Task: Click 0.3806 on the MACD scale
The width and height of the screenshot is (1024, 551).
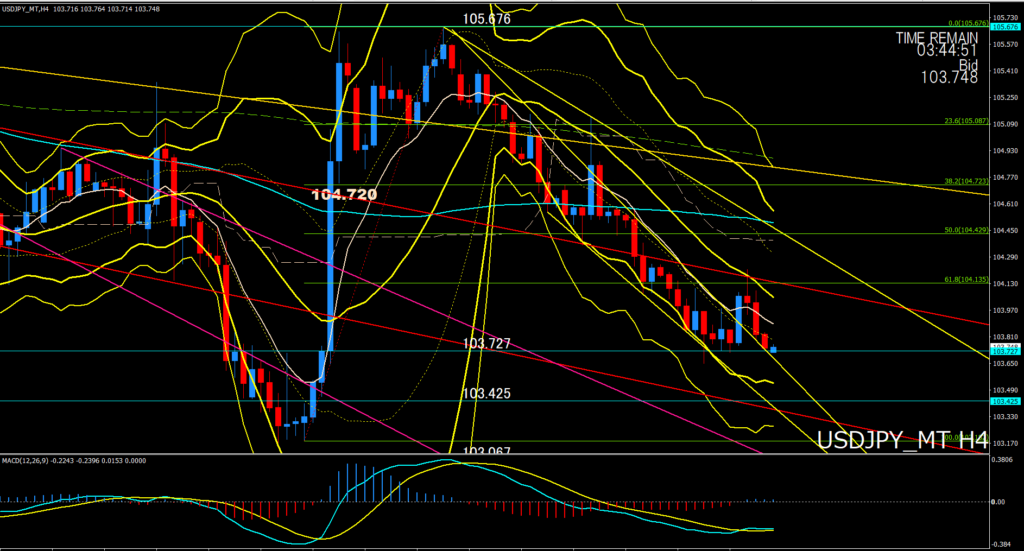Action: [1002, 460]
